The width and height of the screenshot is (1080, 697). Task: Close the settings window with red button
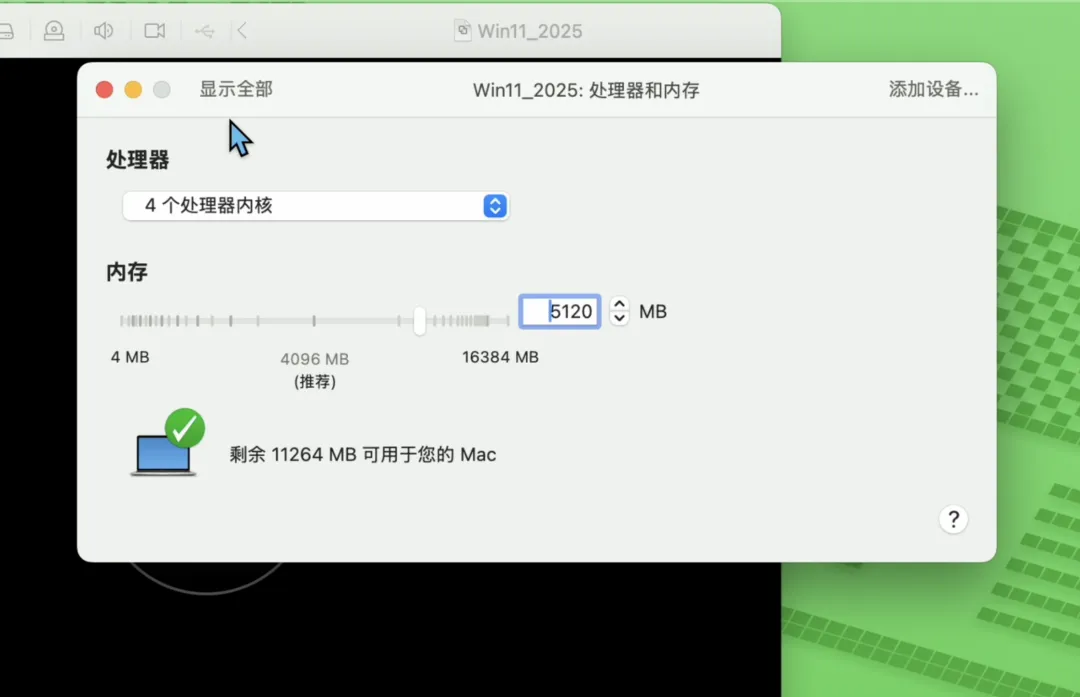click(105, 90)
